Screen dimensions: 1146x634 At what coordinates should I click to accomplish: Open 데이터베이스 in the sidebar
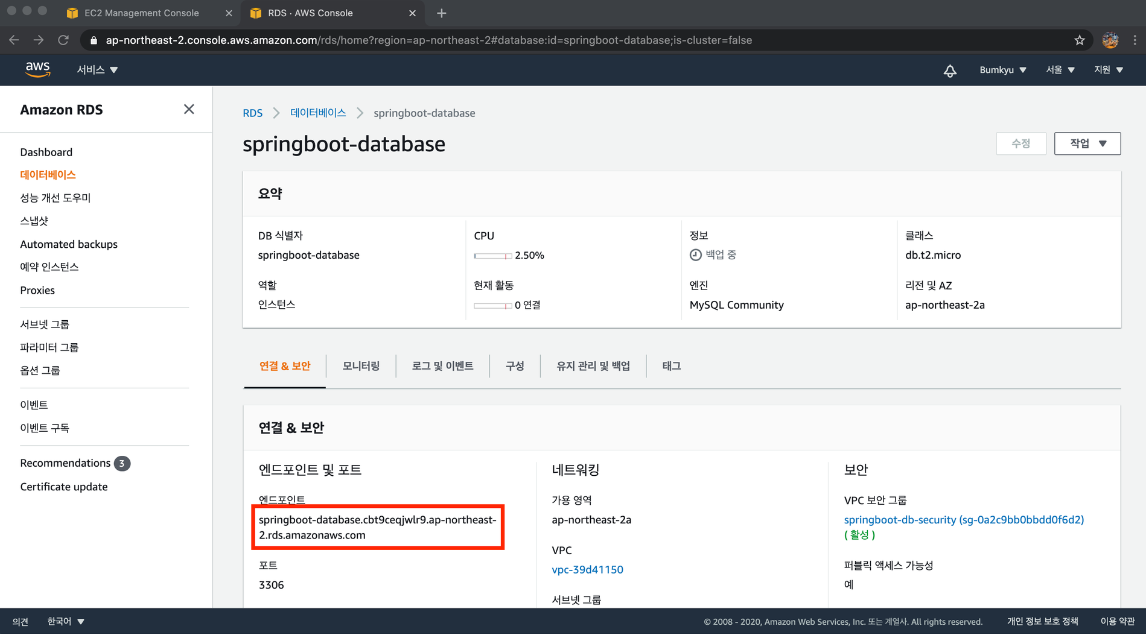(48, 175)
